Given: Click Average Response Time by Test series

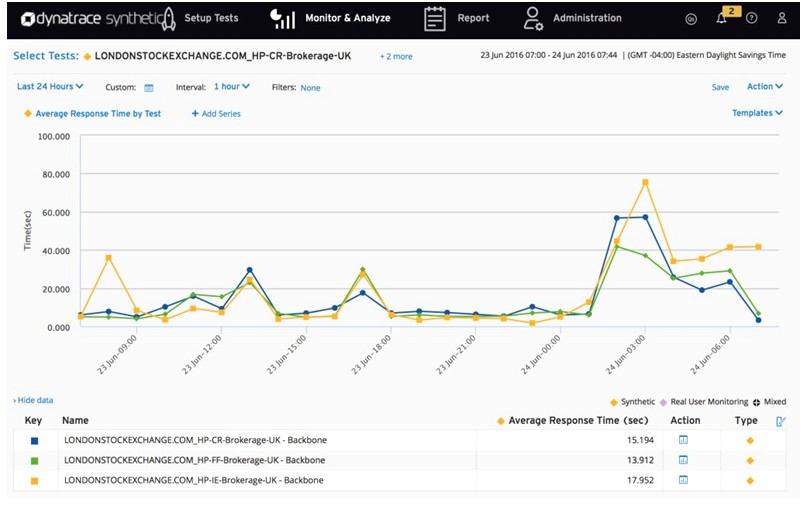Looking at the screenshot, I should 98,114.
